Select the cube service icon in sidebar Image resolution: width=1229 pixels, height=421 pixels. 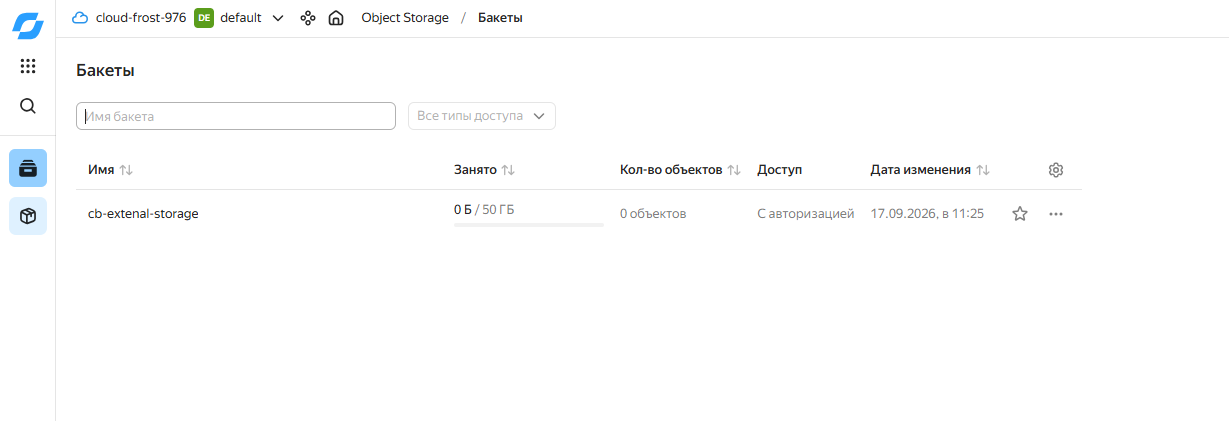point(28,216)
